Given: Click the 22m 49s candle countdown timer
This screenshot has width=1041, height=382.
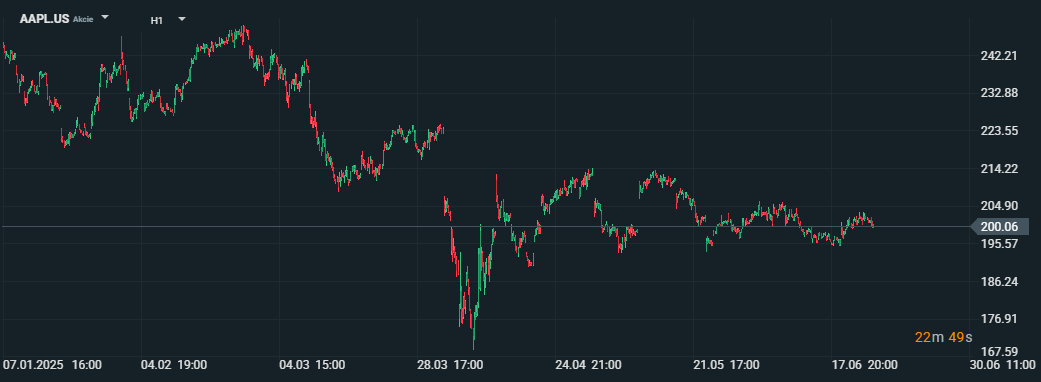Looking at the screenshot, I should (x=944, y=337).
